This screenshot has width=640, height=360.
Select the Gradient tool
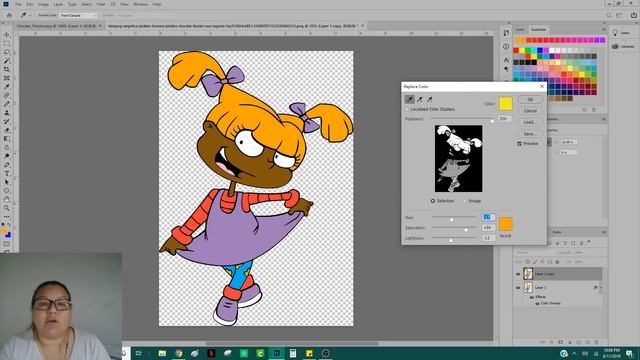tap(7, 139)
